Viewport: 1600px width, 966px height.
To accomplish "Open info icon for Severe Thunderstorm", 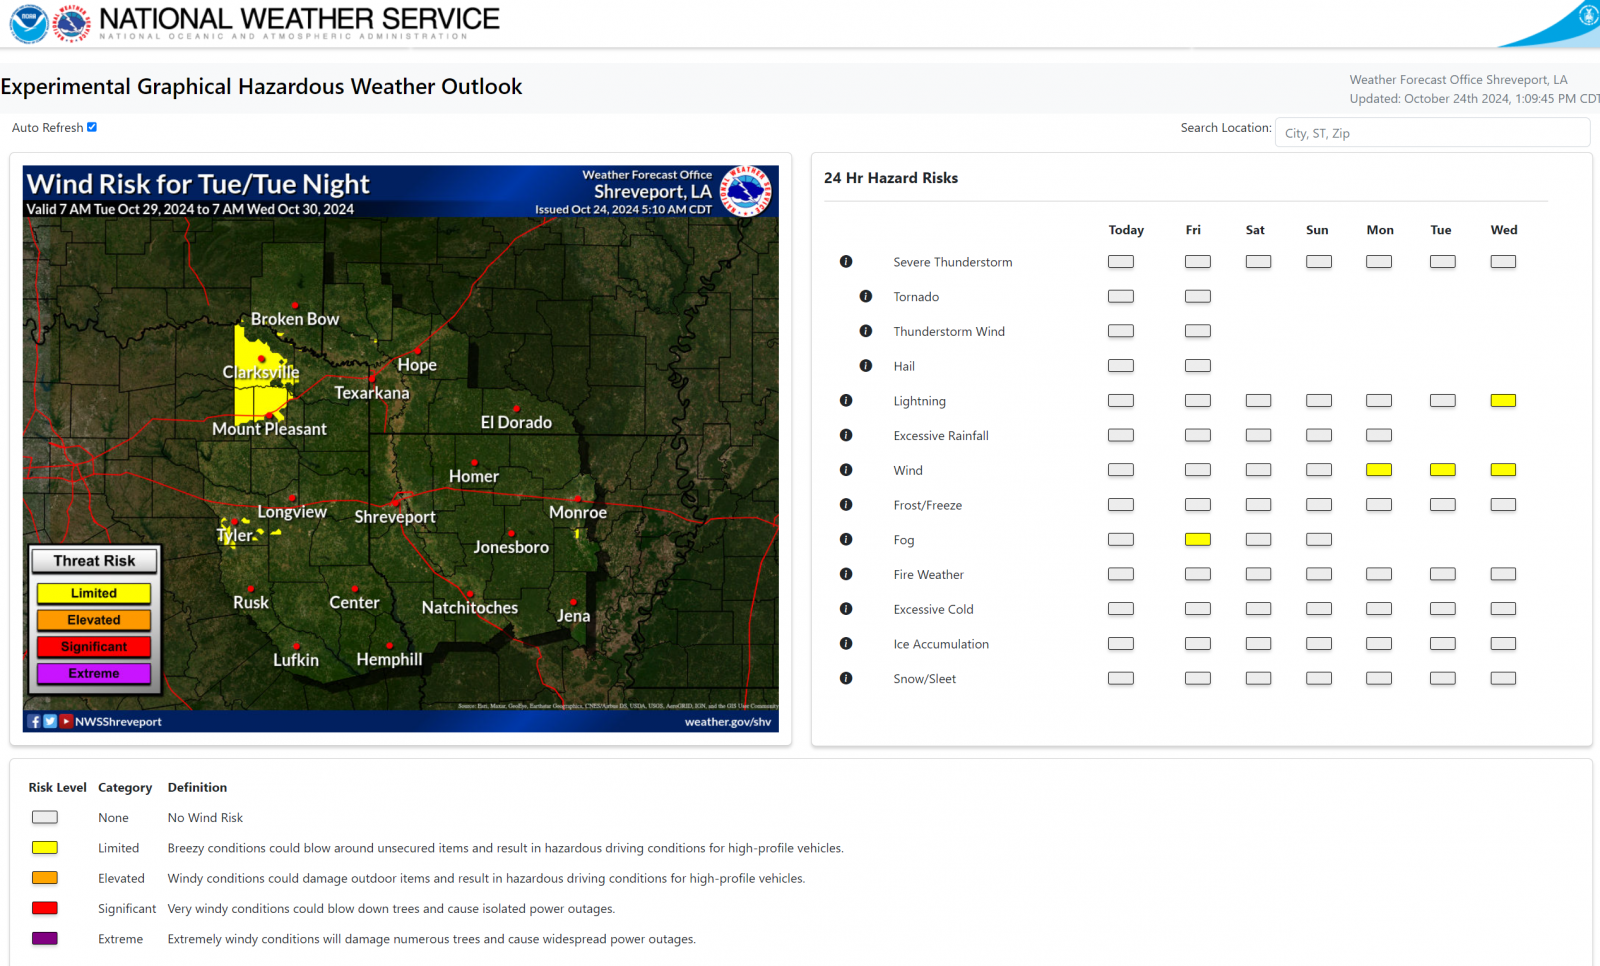I will (846, 261).
